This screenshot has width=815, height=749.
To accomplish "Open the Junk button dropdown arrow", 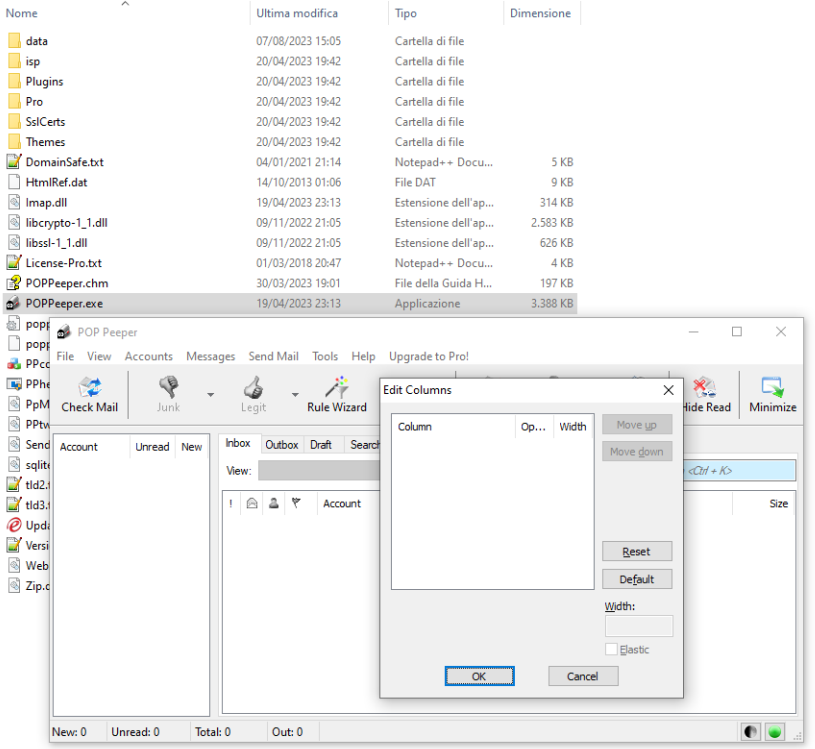I will pos(211,395).
